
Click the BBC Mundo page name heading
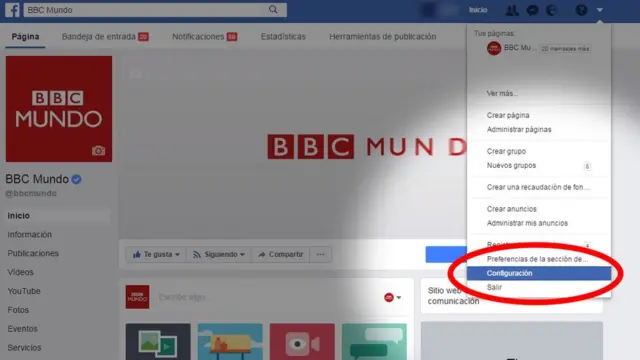(37, 179)
